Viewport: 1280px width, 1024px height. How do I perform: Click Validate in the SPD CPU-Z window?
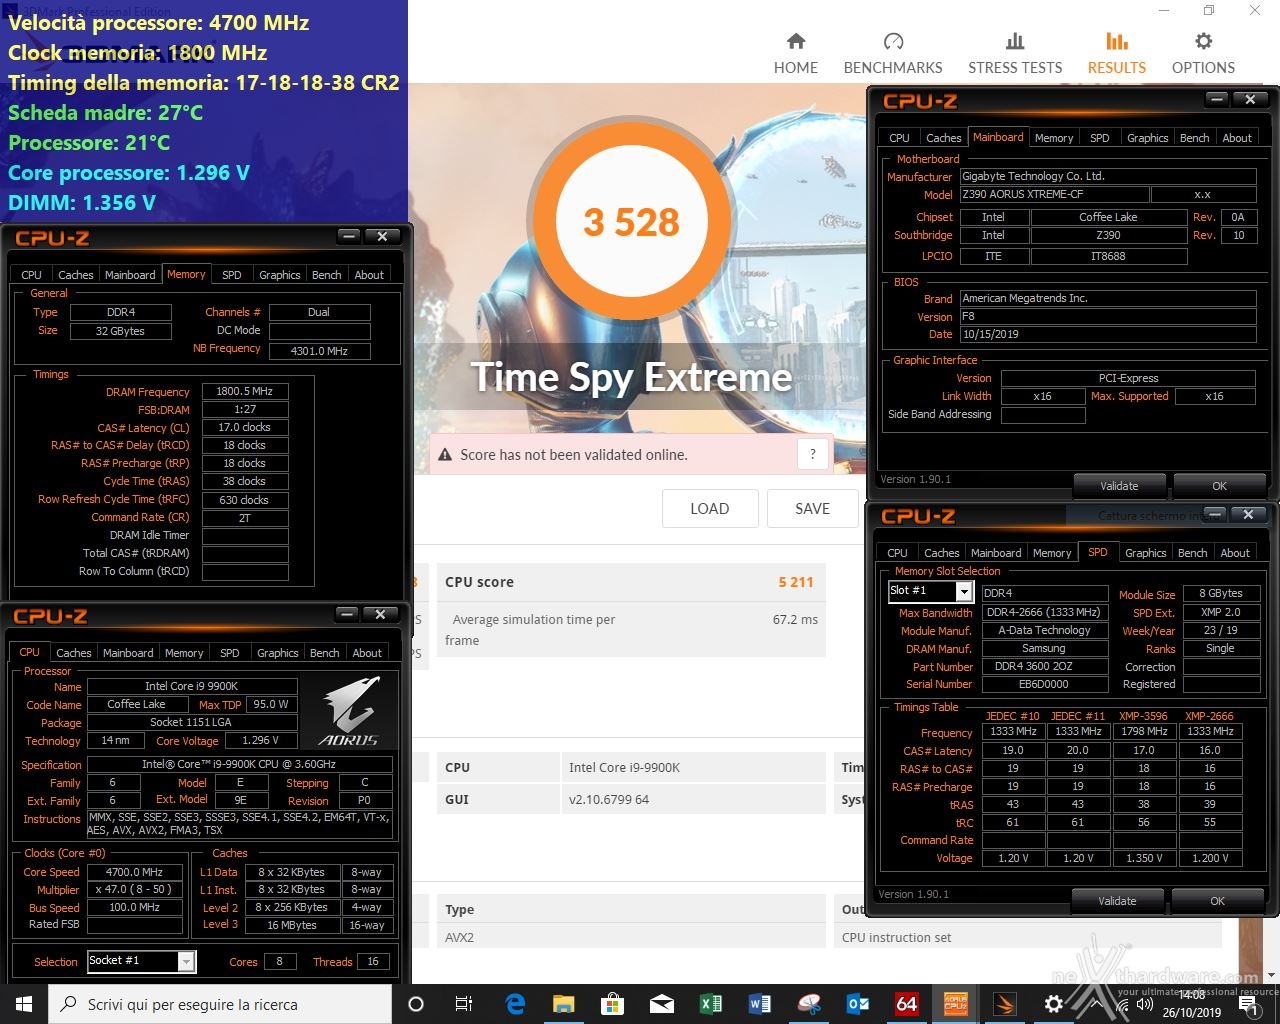point(1117,901)
